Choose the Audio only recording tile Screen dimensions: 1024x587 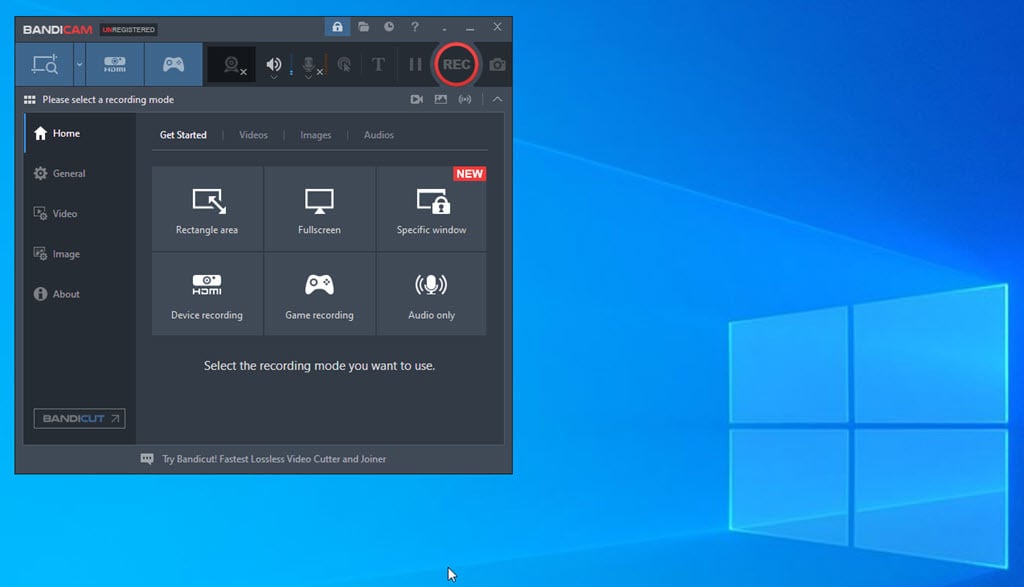click(432, 294)
